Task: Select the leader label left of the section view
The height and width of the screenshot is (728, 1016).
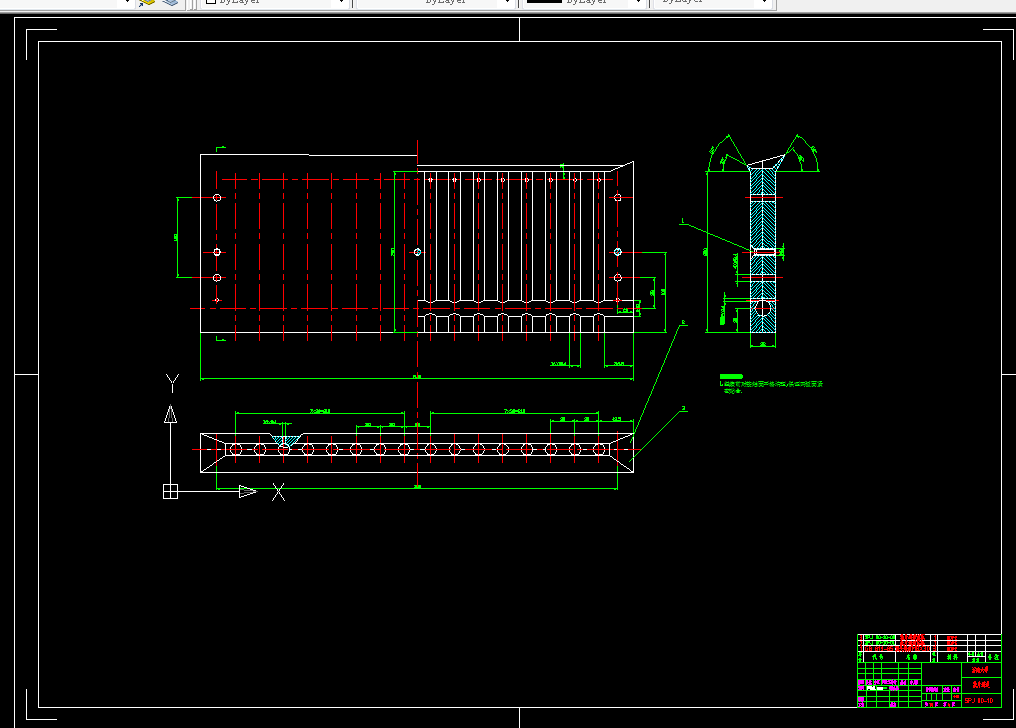Action: [x=682, y=222]
